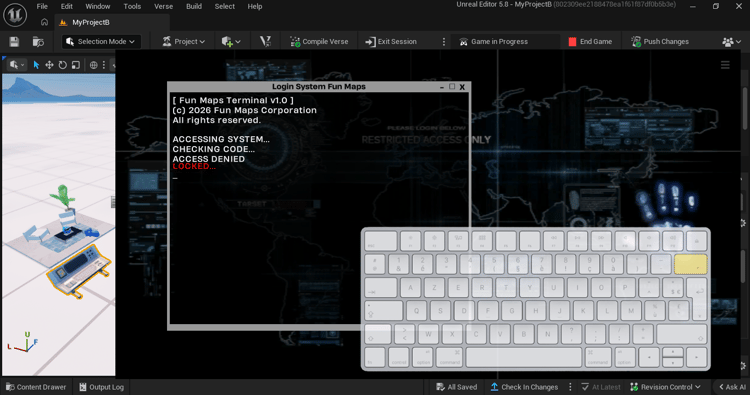This screenshot has height=395, width=750.
Task: Open the Window menu
Action: pos(98,6)
